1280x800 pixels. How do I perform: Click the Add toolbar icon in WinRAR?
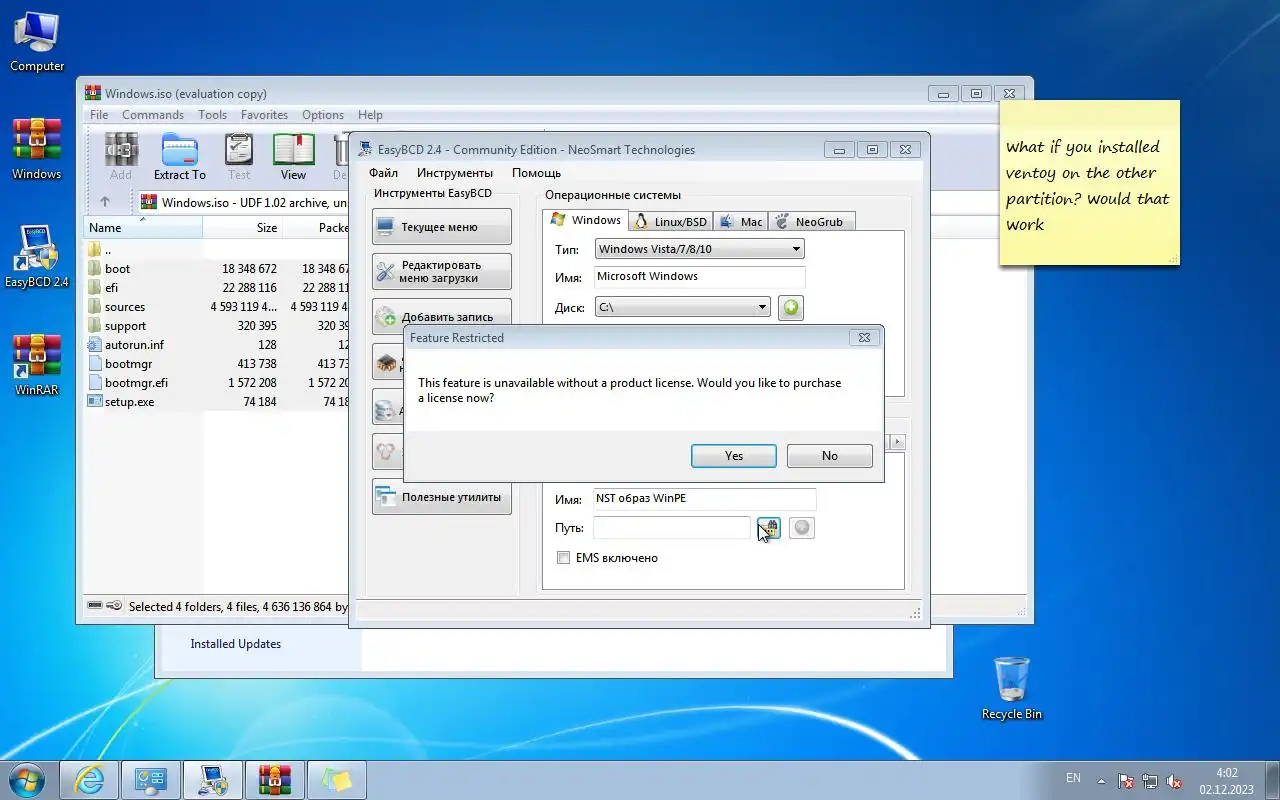121,157
